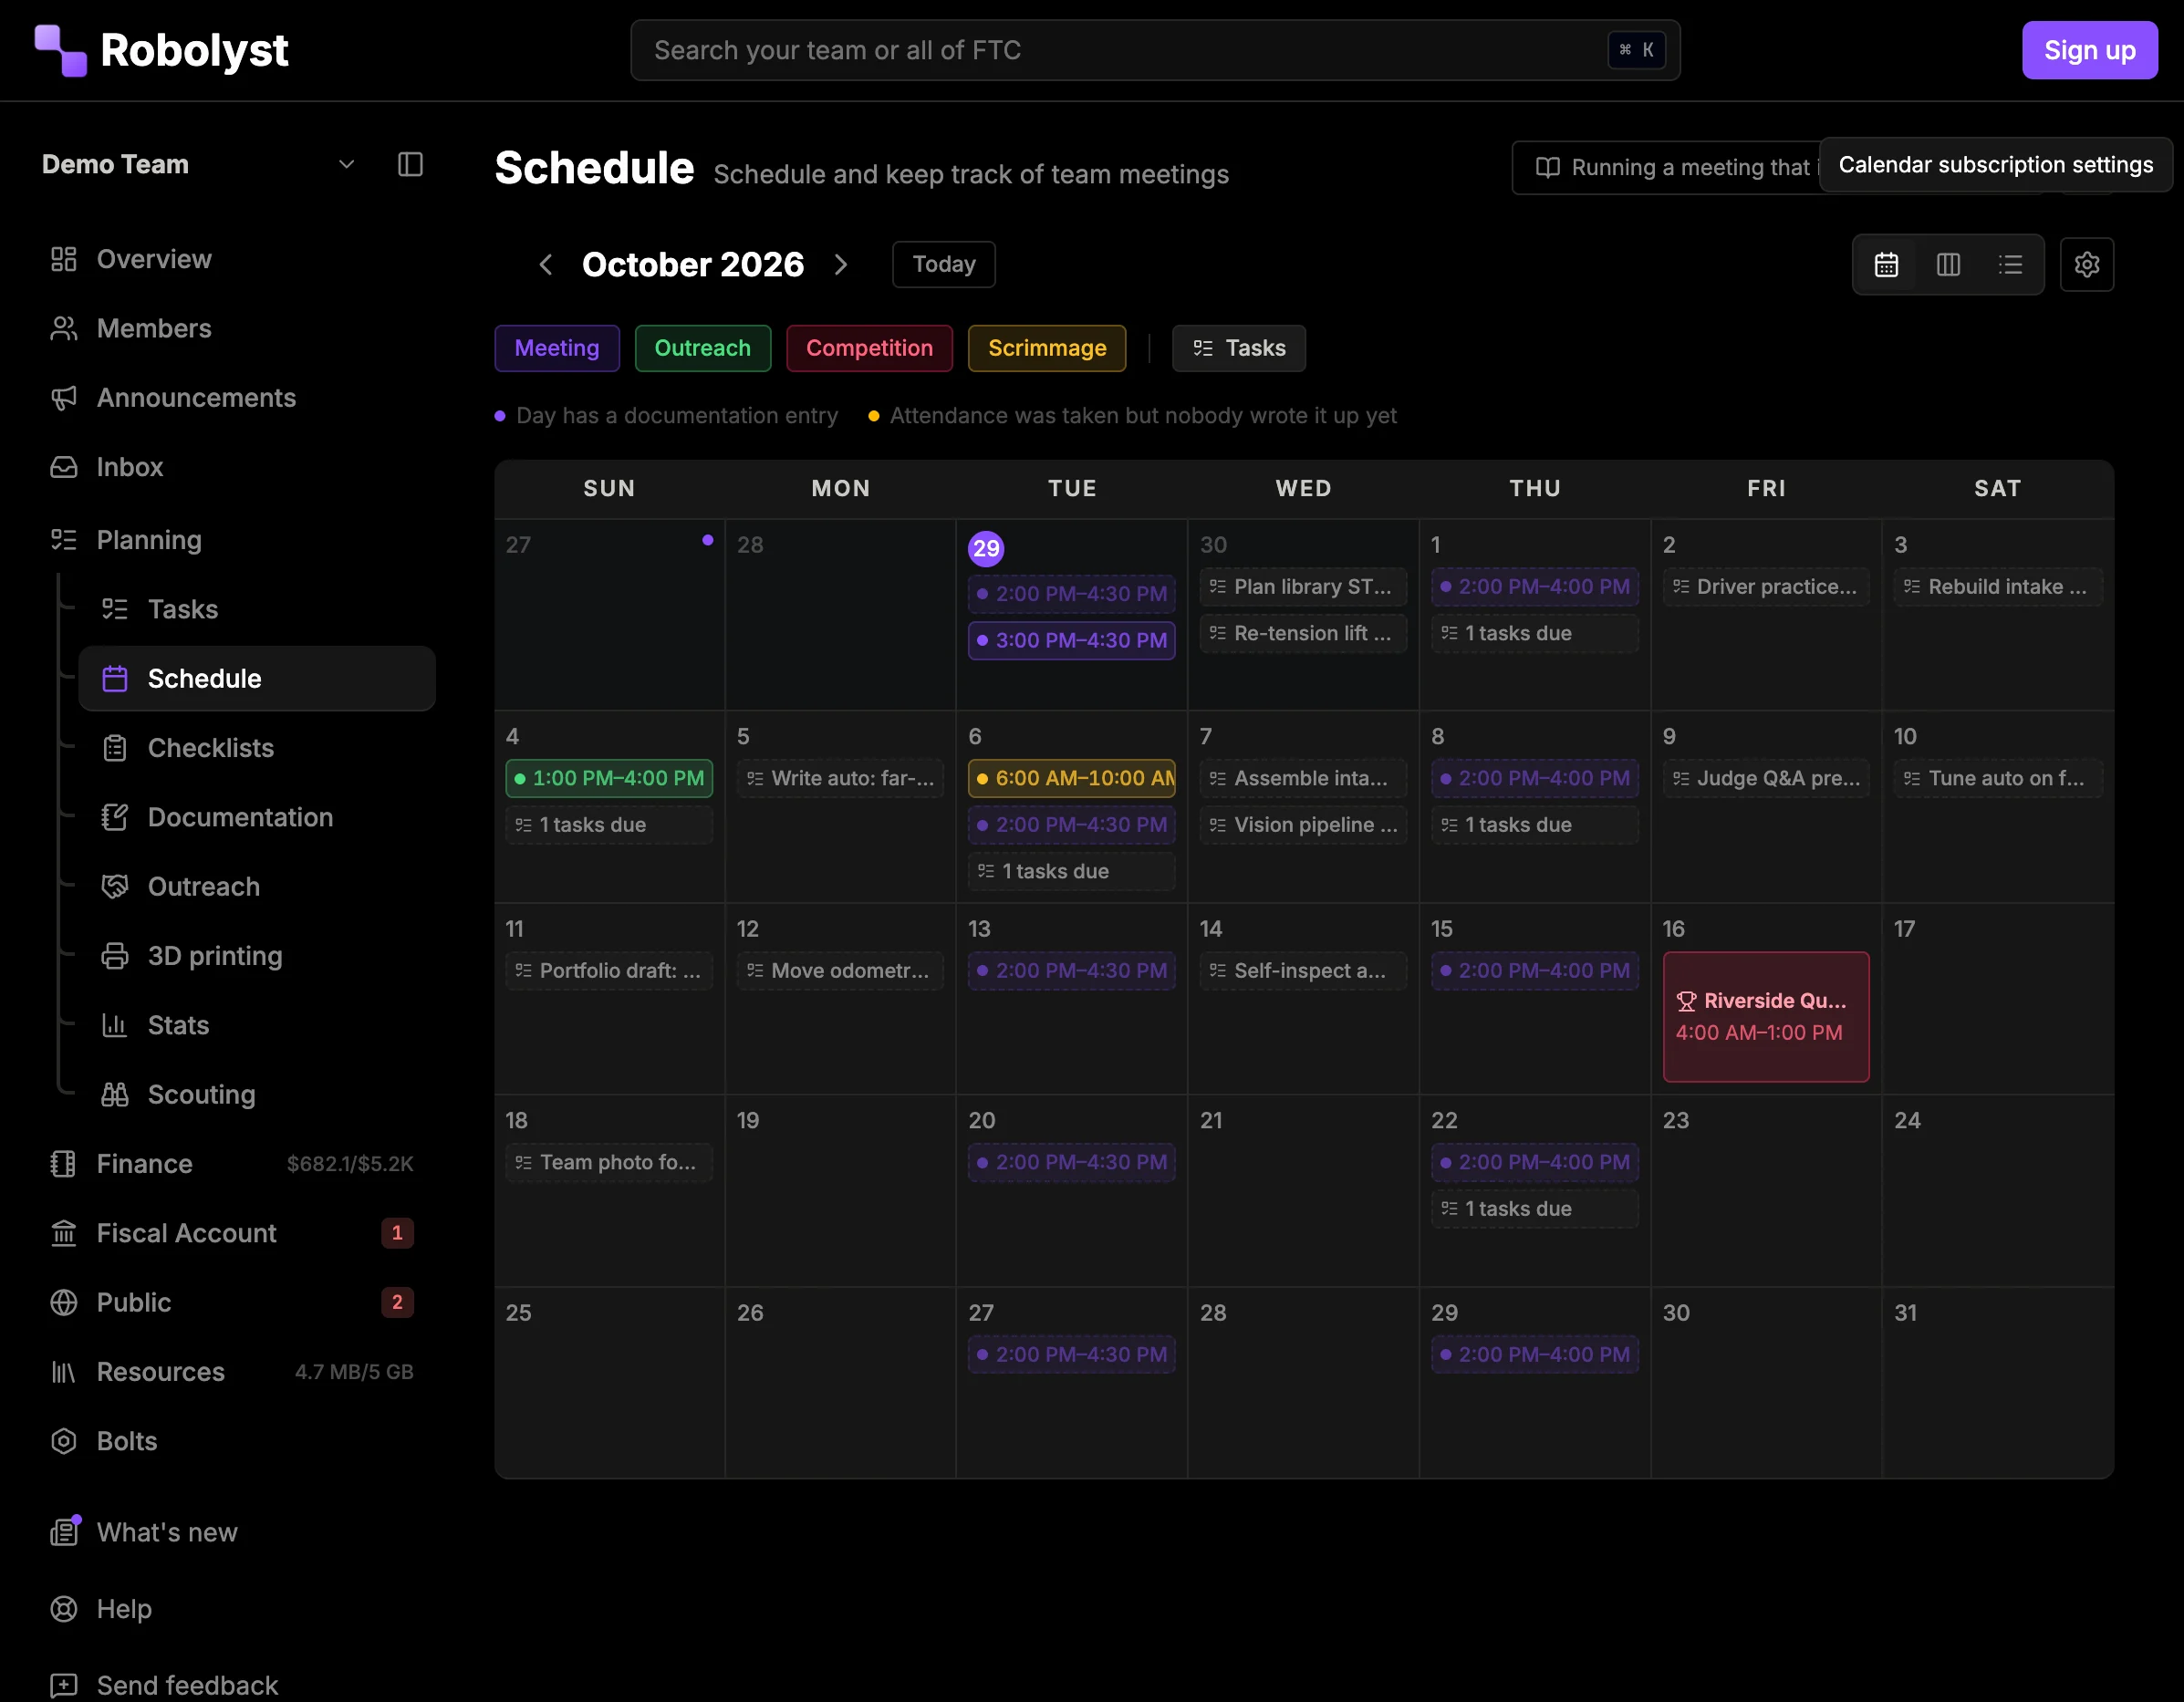2184x1702 pixels.
Task: Go to previous month chevron
Action: (546, 265)
